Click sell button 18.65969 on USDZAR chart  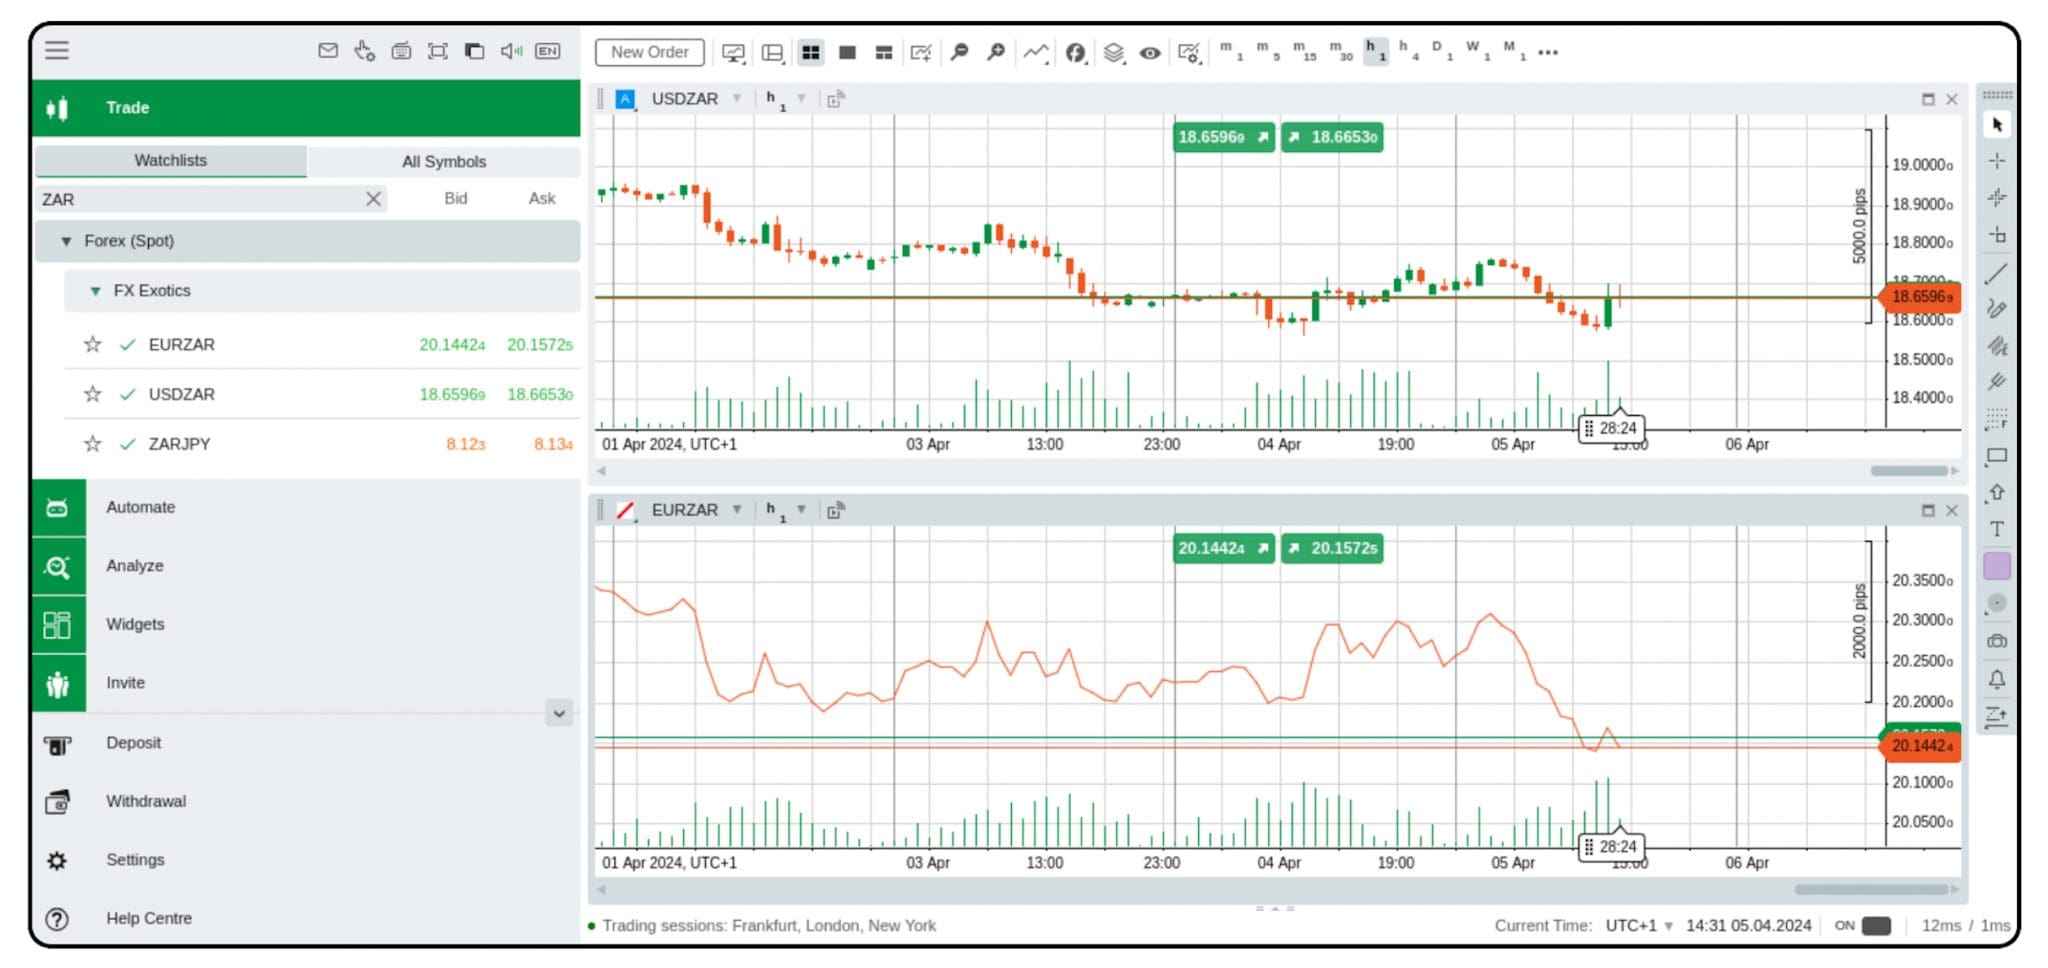coord(1223,137)
